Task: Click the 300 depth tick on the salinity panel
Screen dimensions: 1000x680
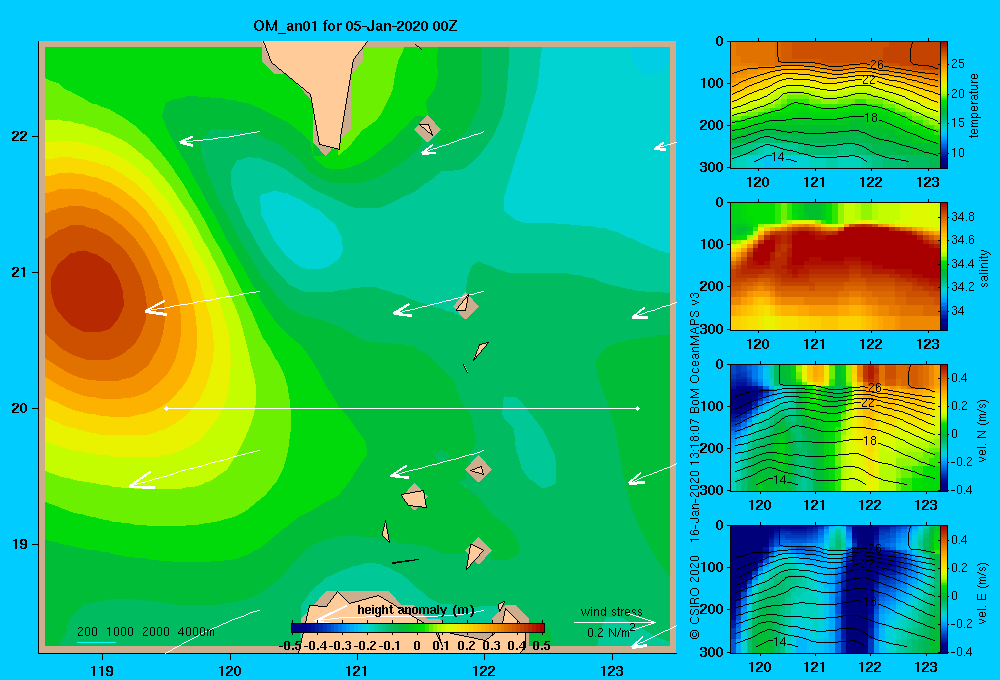Action: click(712, 329)
